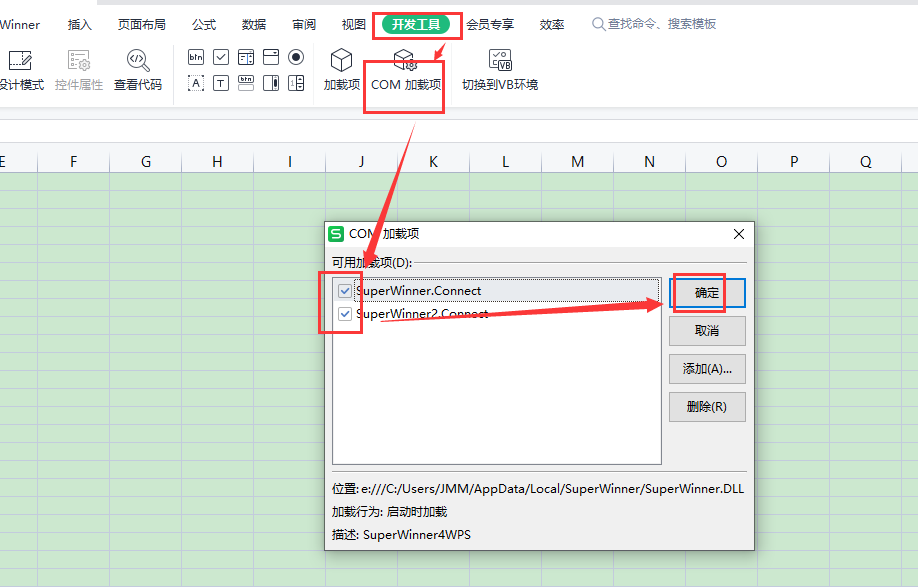The image size is (918, 587).
Task: Select column N header
Action: pyautogui.click(x=649, y=162)
